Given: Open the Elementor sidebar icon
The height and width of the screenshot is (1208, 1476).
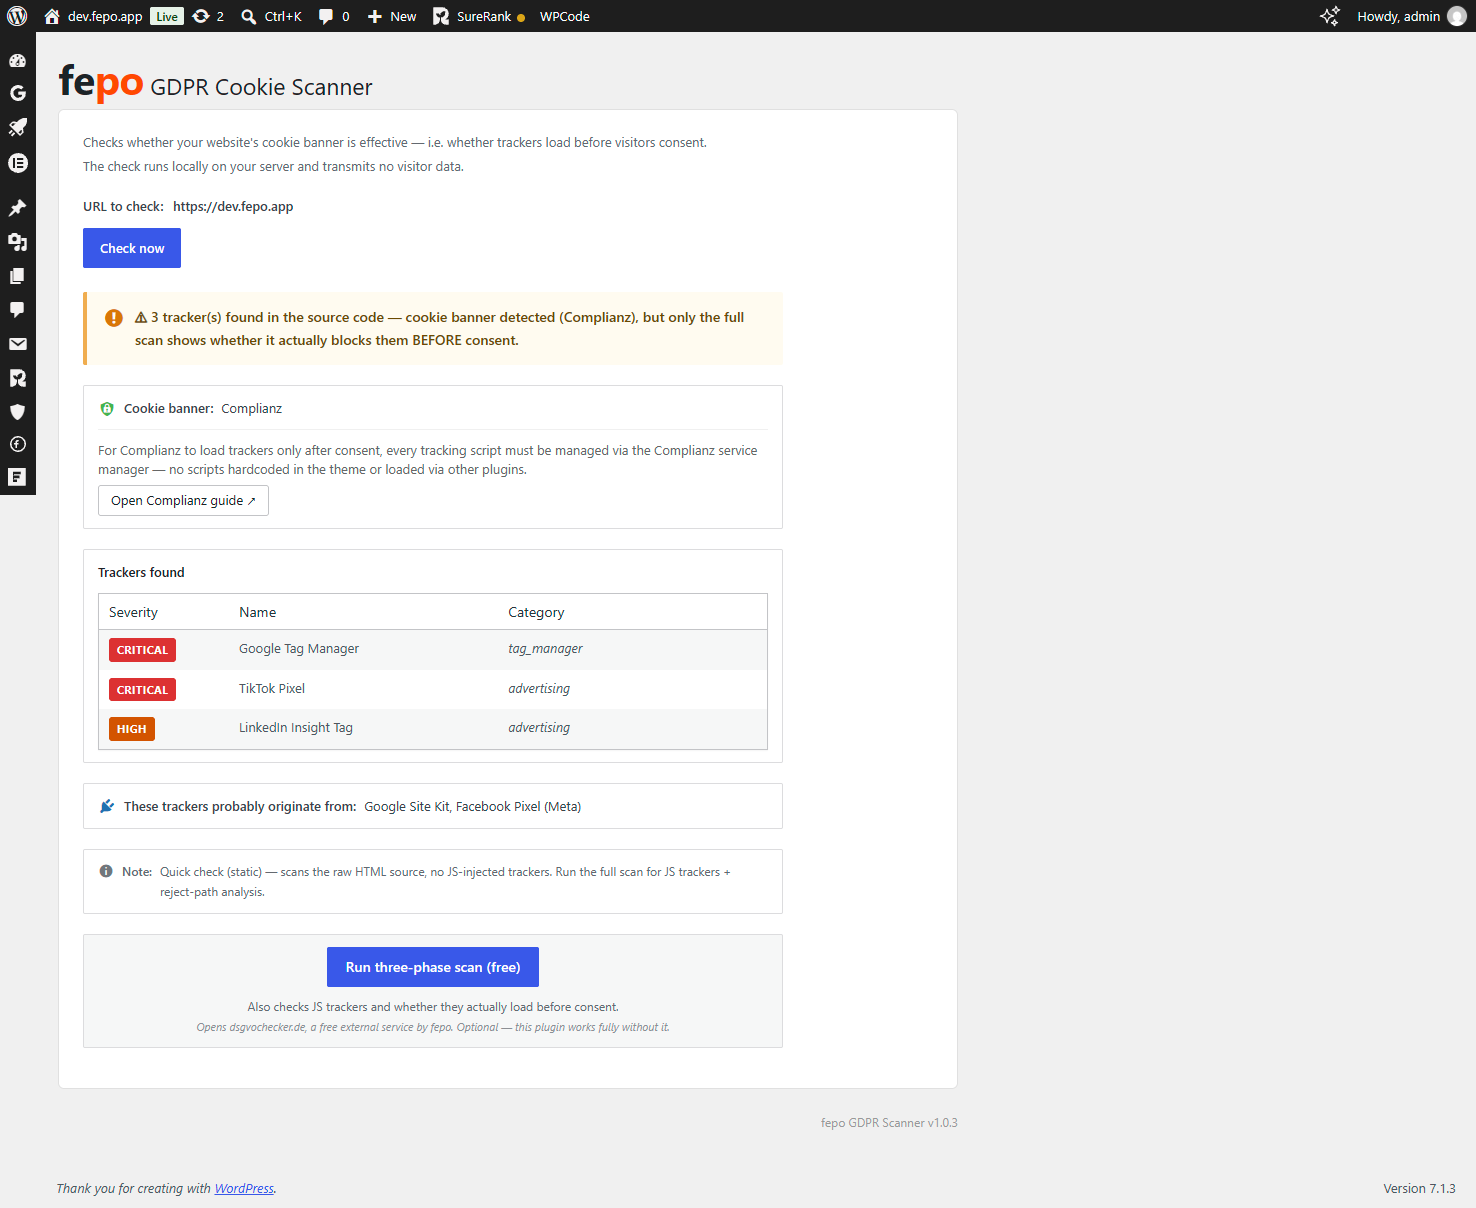Looking at the screenshot, I should pyautogui.click(x=17, y=163).
